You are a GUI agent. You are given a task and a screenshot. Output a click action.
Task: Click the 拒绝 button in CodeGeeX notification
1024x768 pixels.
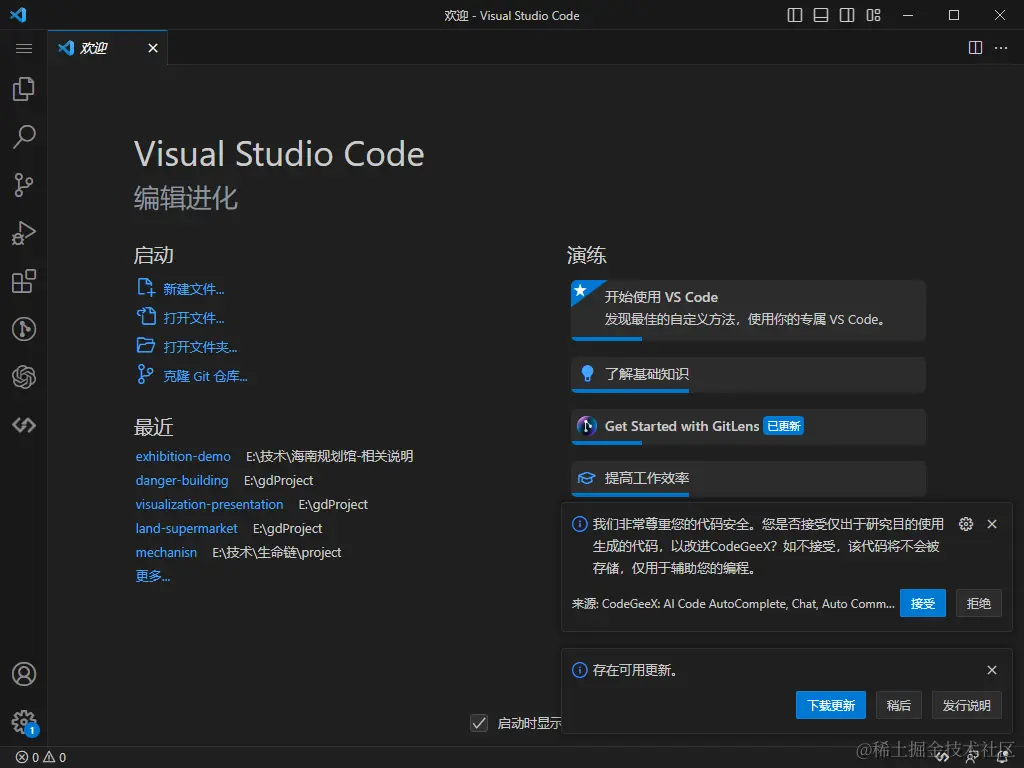point(979,603)
